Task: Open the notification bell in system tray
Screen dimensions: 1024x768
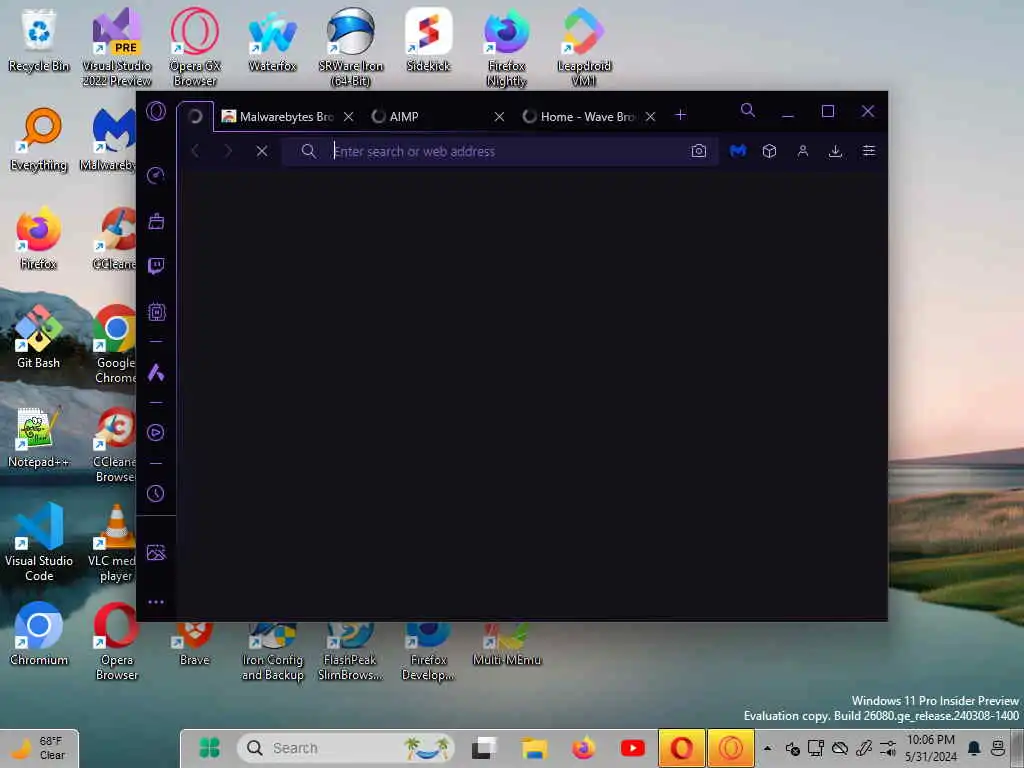Action: [974, 748]
